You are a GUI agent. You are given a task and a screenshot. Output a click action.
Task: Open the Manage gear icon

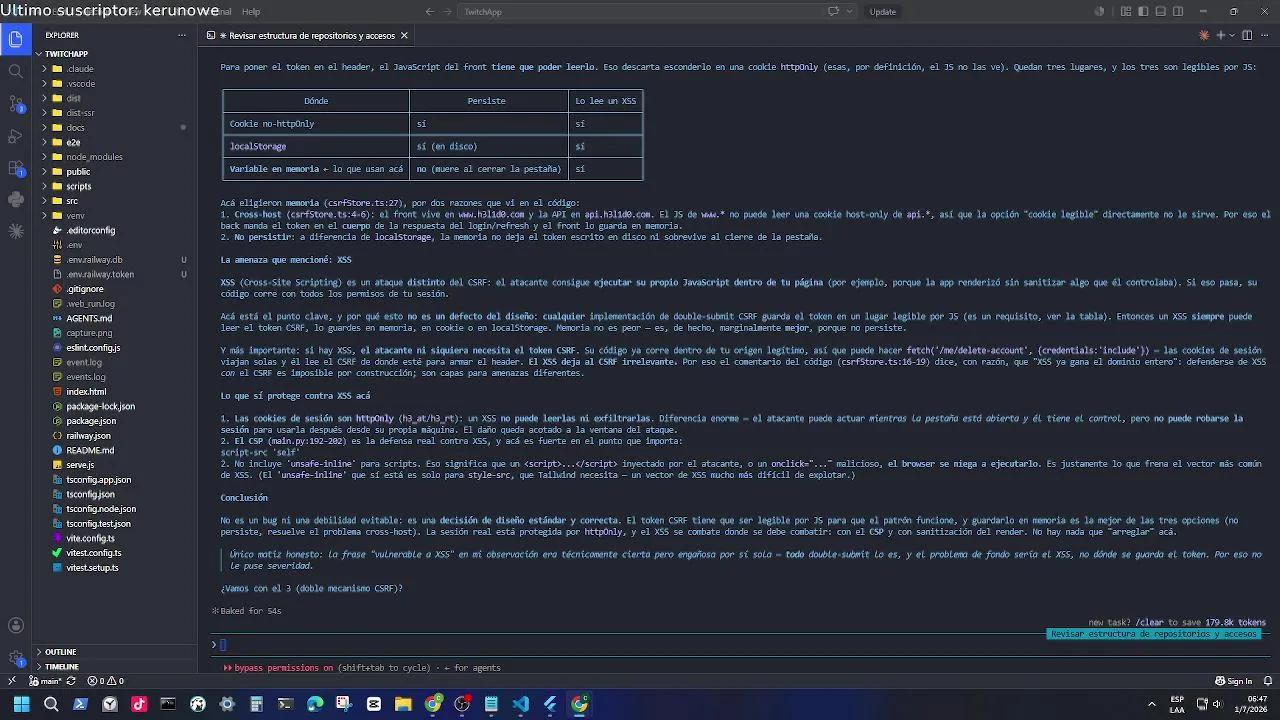tap(15, 658)
